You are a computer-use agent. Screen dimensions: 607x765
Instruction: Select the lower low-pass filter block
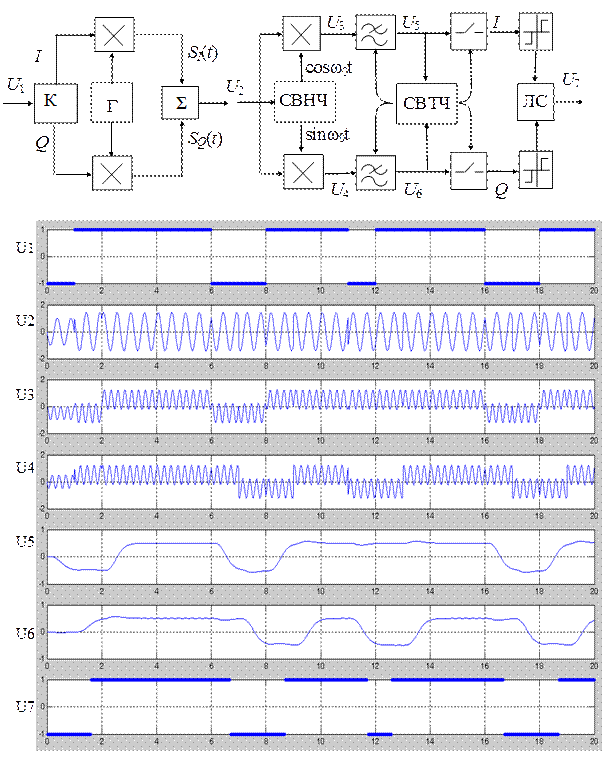[x=375, y=173]
